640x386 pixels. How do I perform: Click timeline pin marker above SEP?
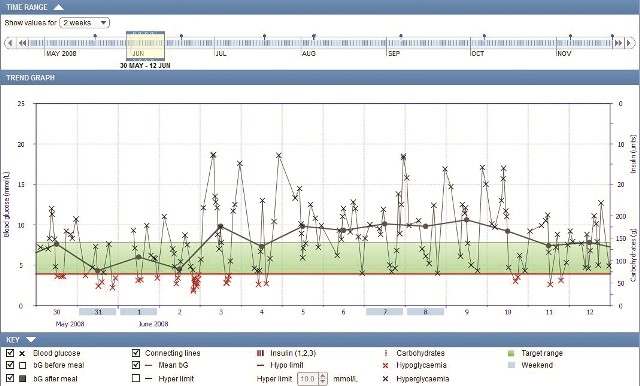point(401,37)
